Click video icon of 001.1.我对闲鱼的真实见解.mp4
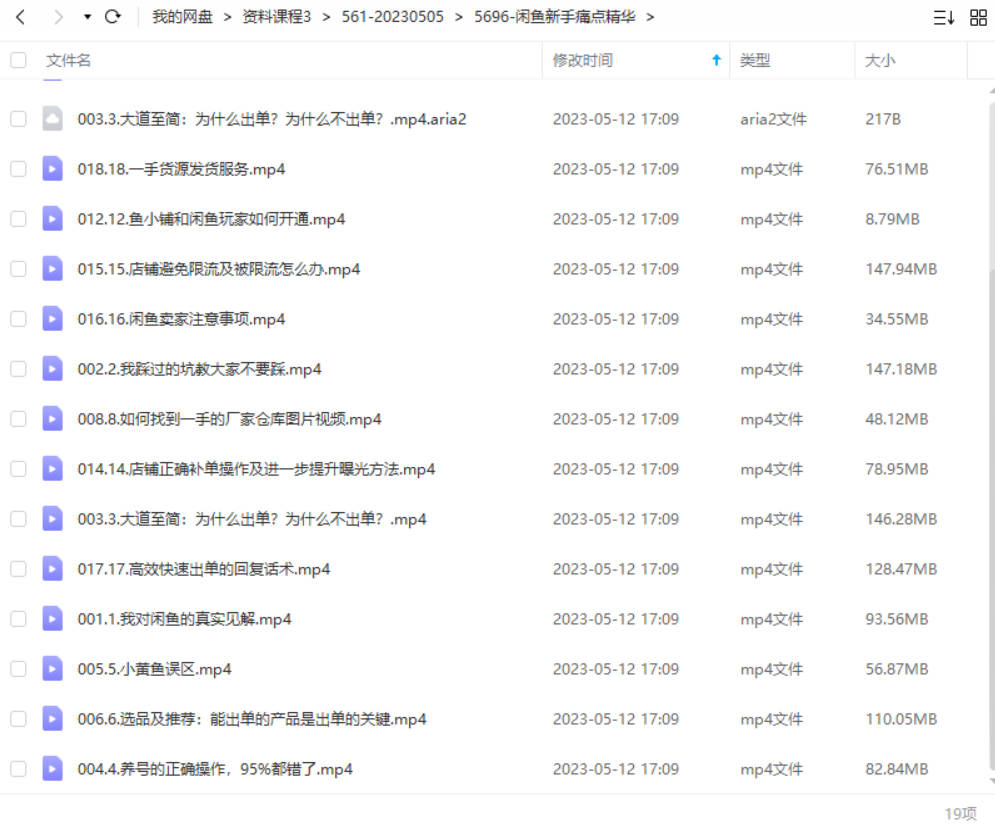995x832 pixels. click(53, 618)
